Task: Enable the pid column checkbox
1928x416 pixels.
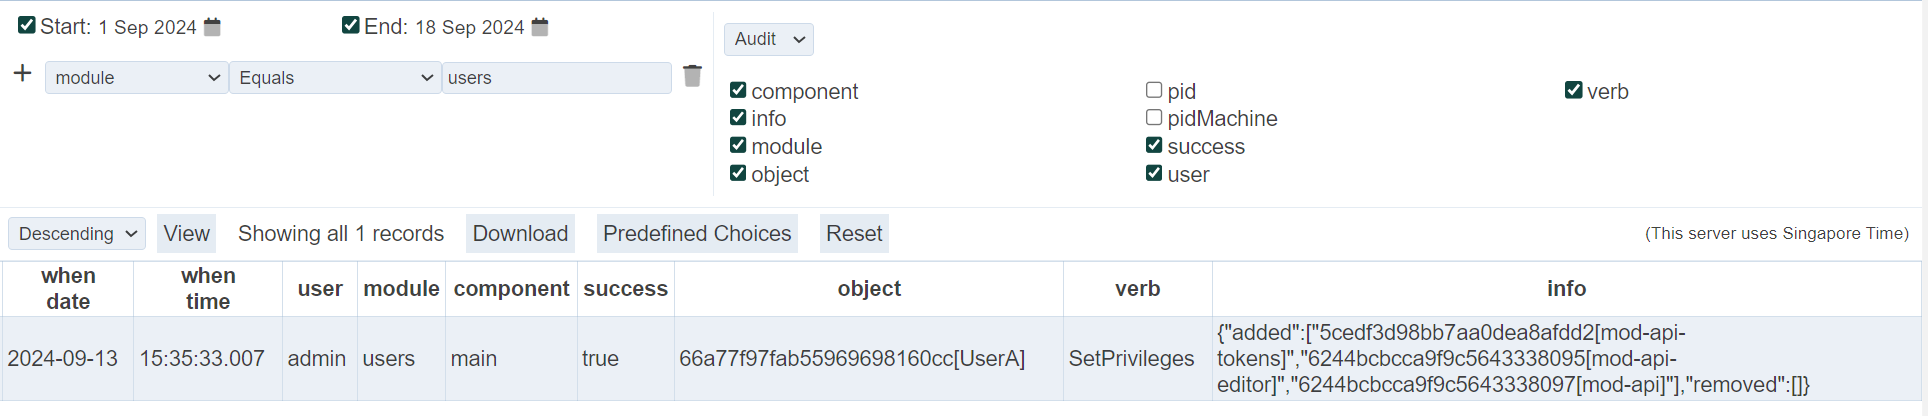Action: pos(1154,90)
